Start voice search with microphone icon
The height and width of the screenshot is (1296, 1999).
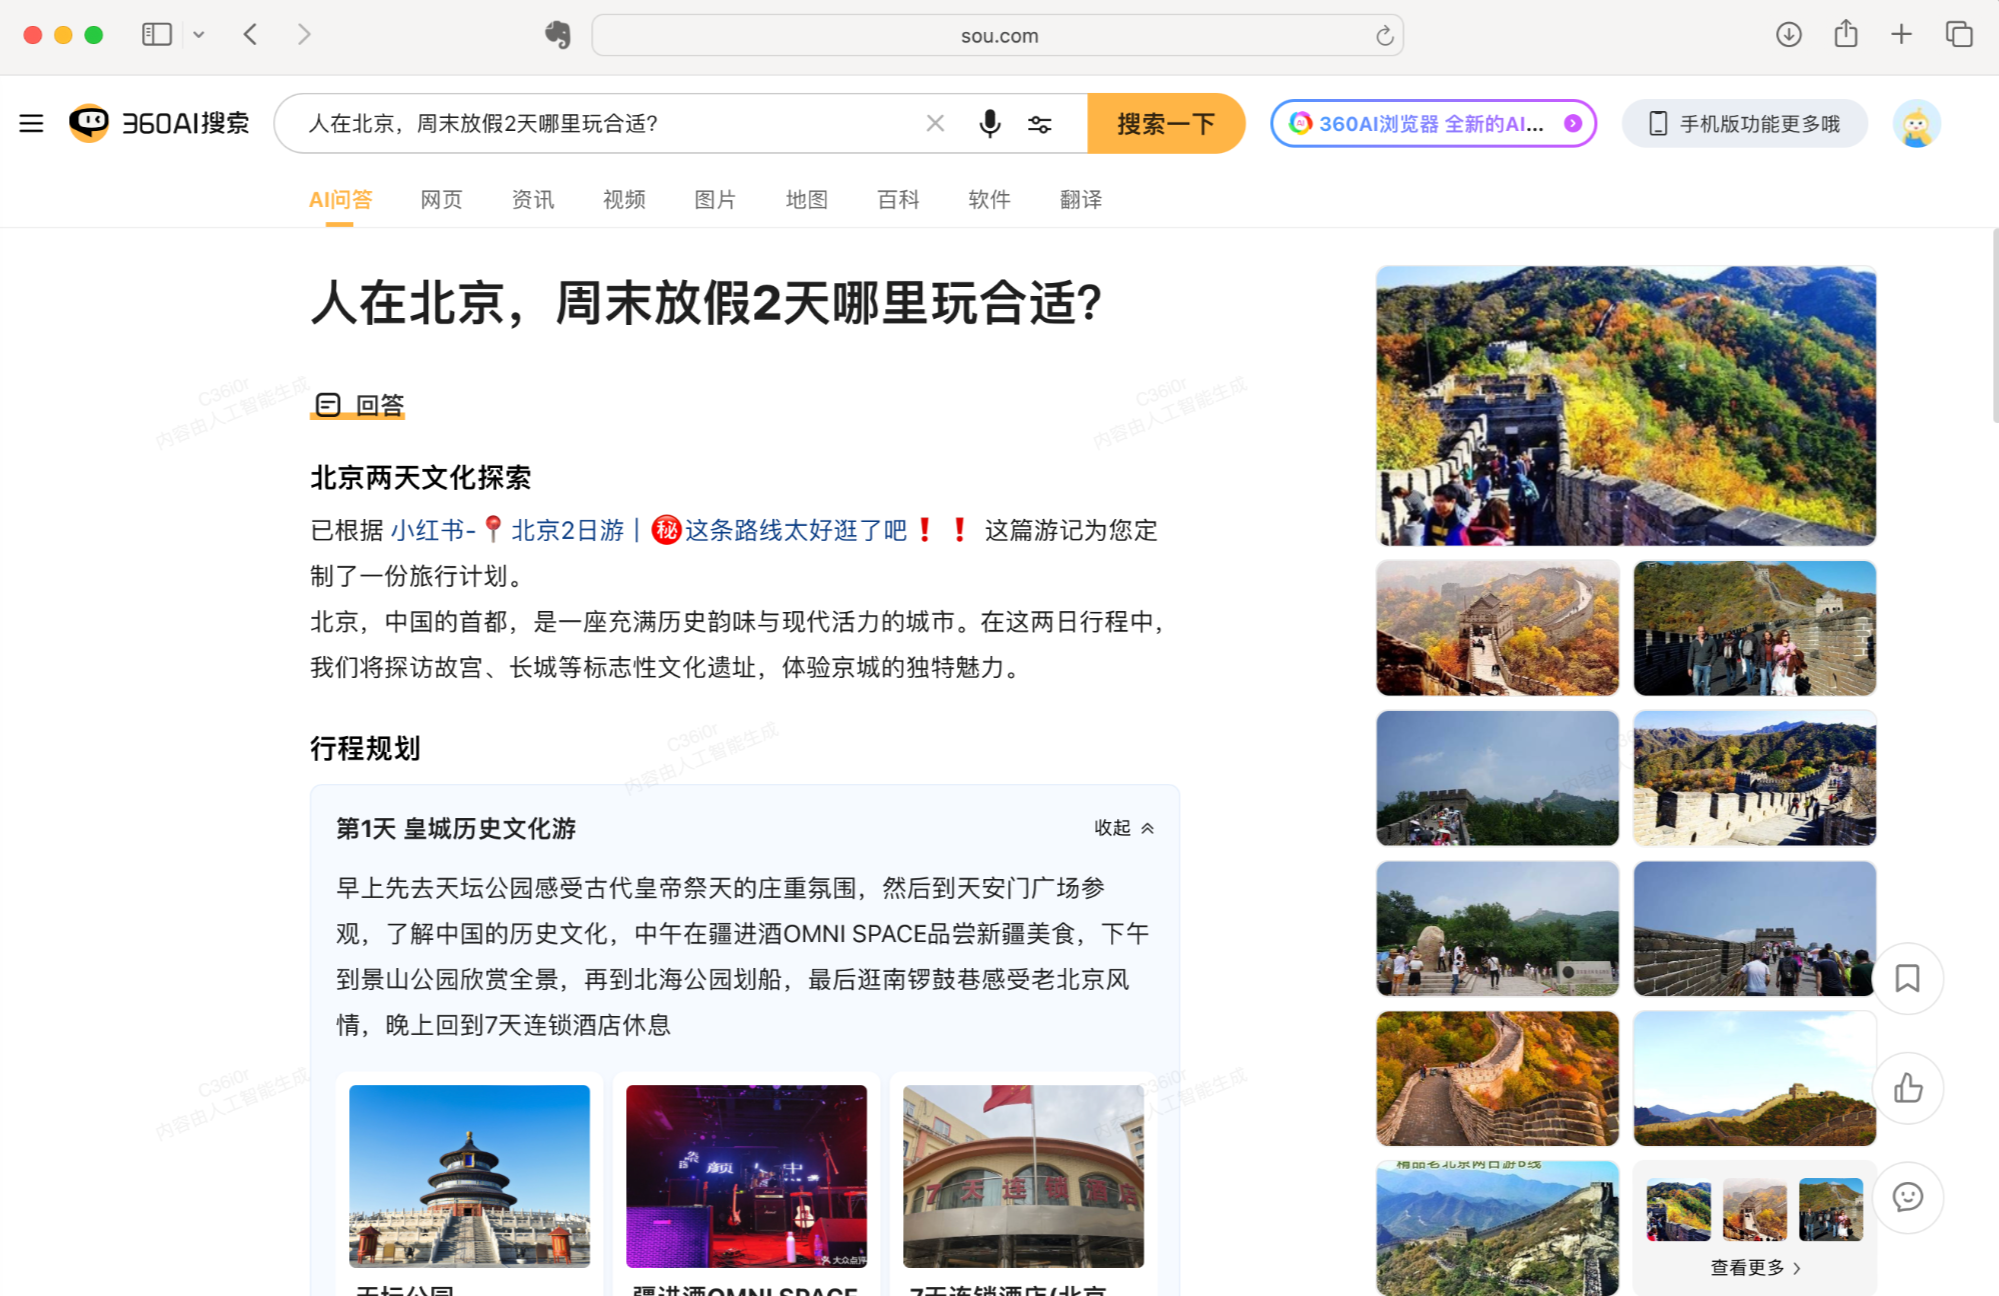[x=989, y=123]
